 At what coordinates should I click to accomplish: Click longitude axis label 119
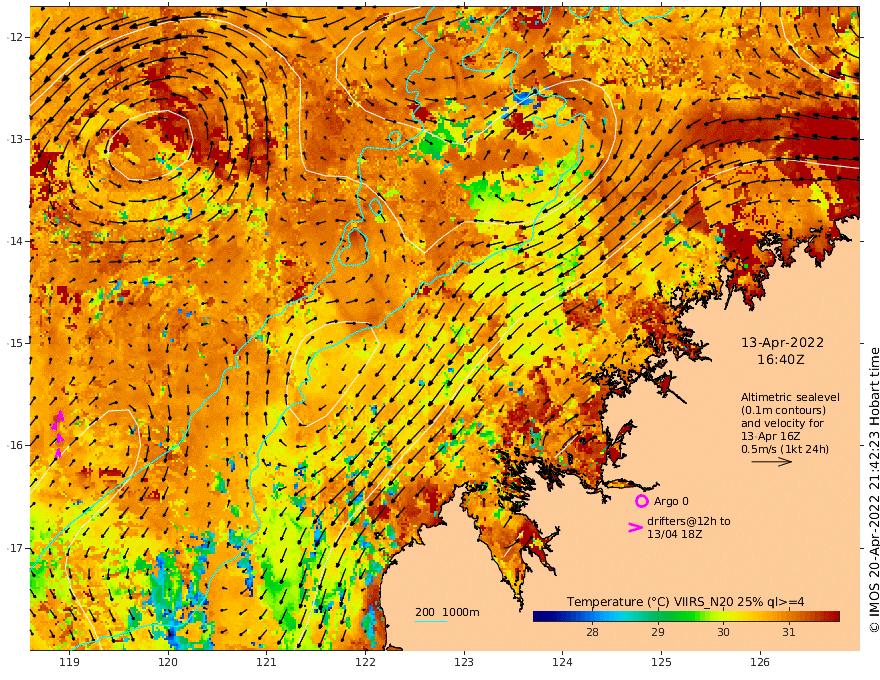pos(70,662)
